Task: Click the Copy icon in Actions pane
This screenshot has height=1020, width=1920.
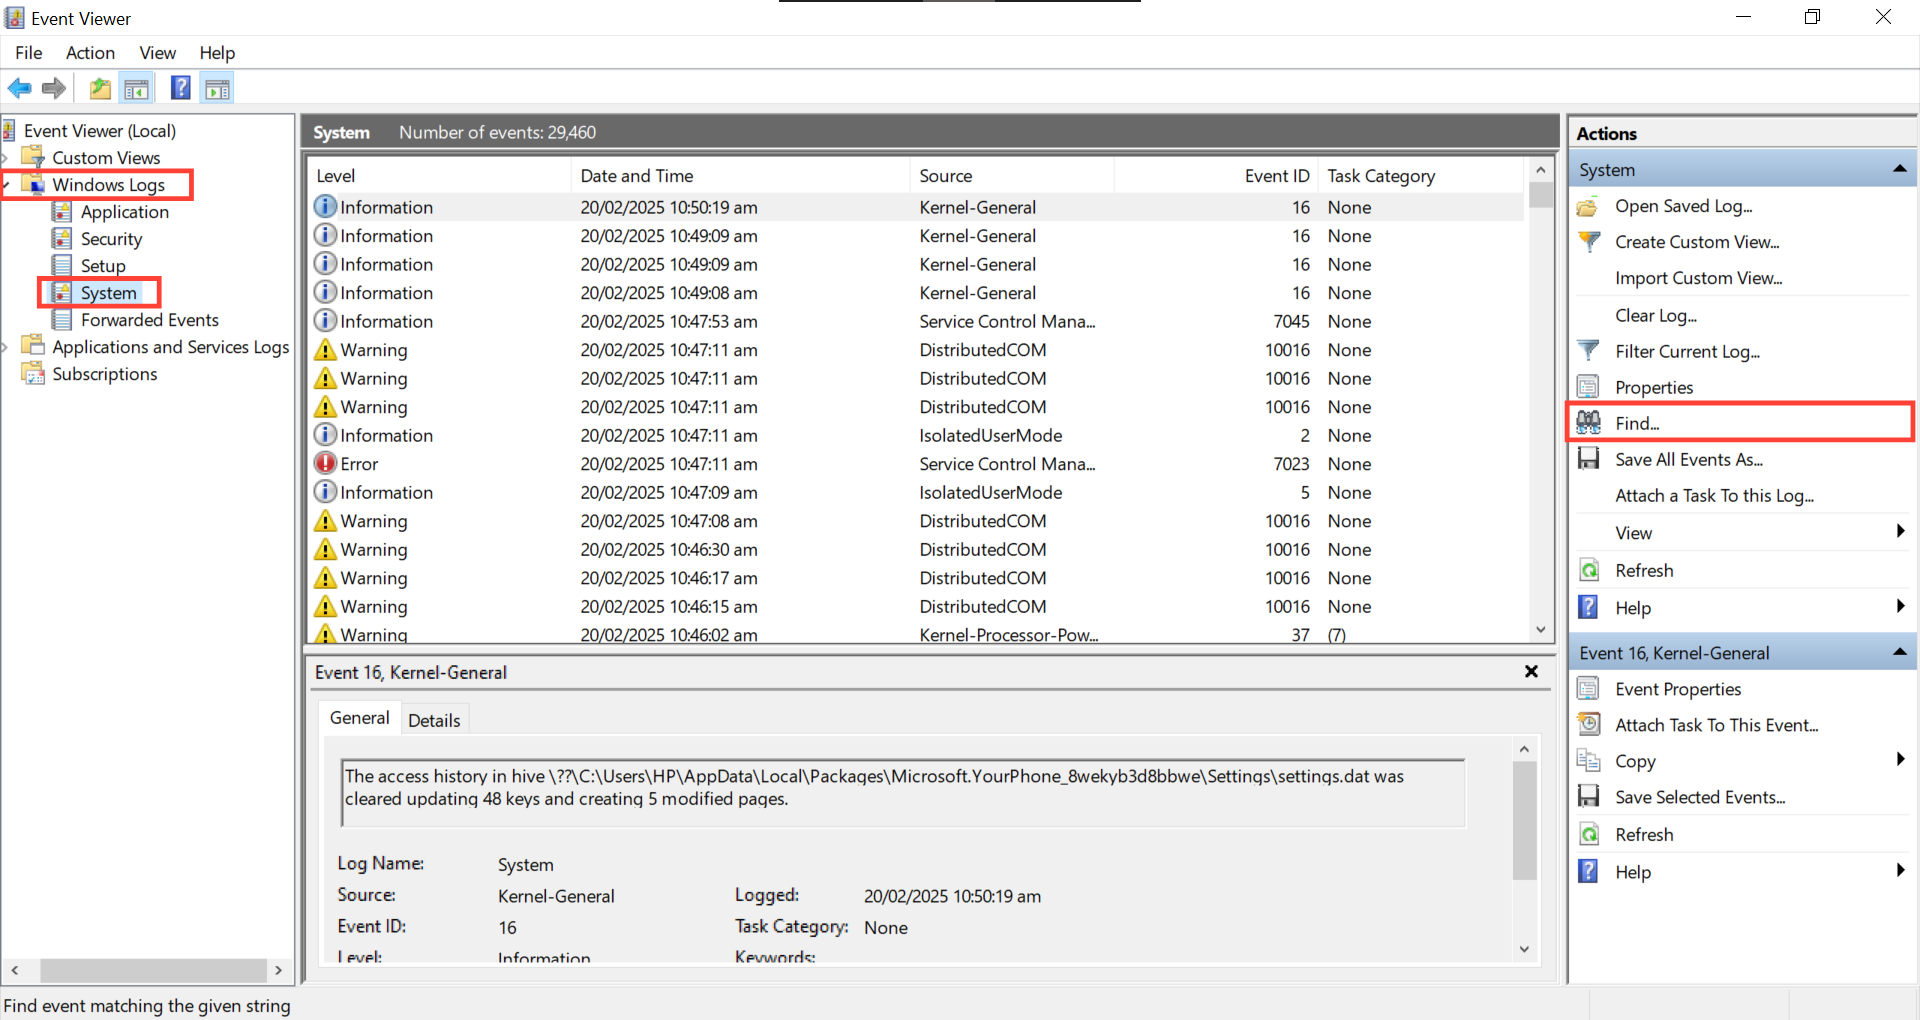Action: coord(1588,761)
